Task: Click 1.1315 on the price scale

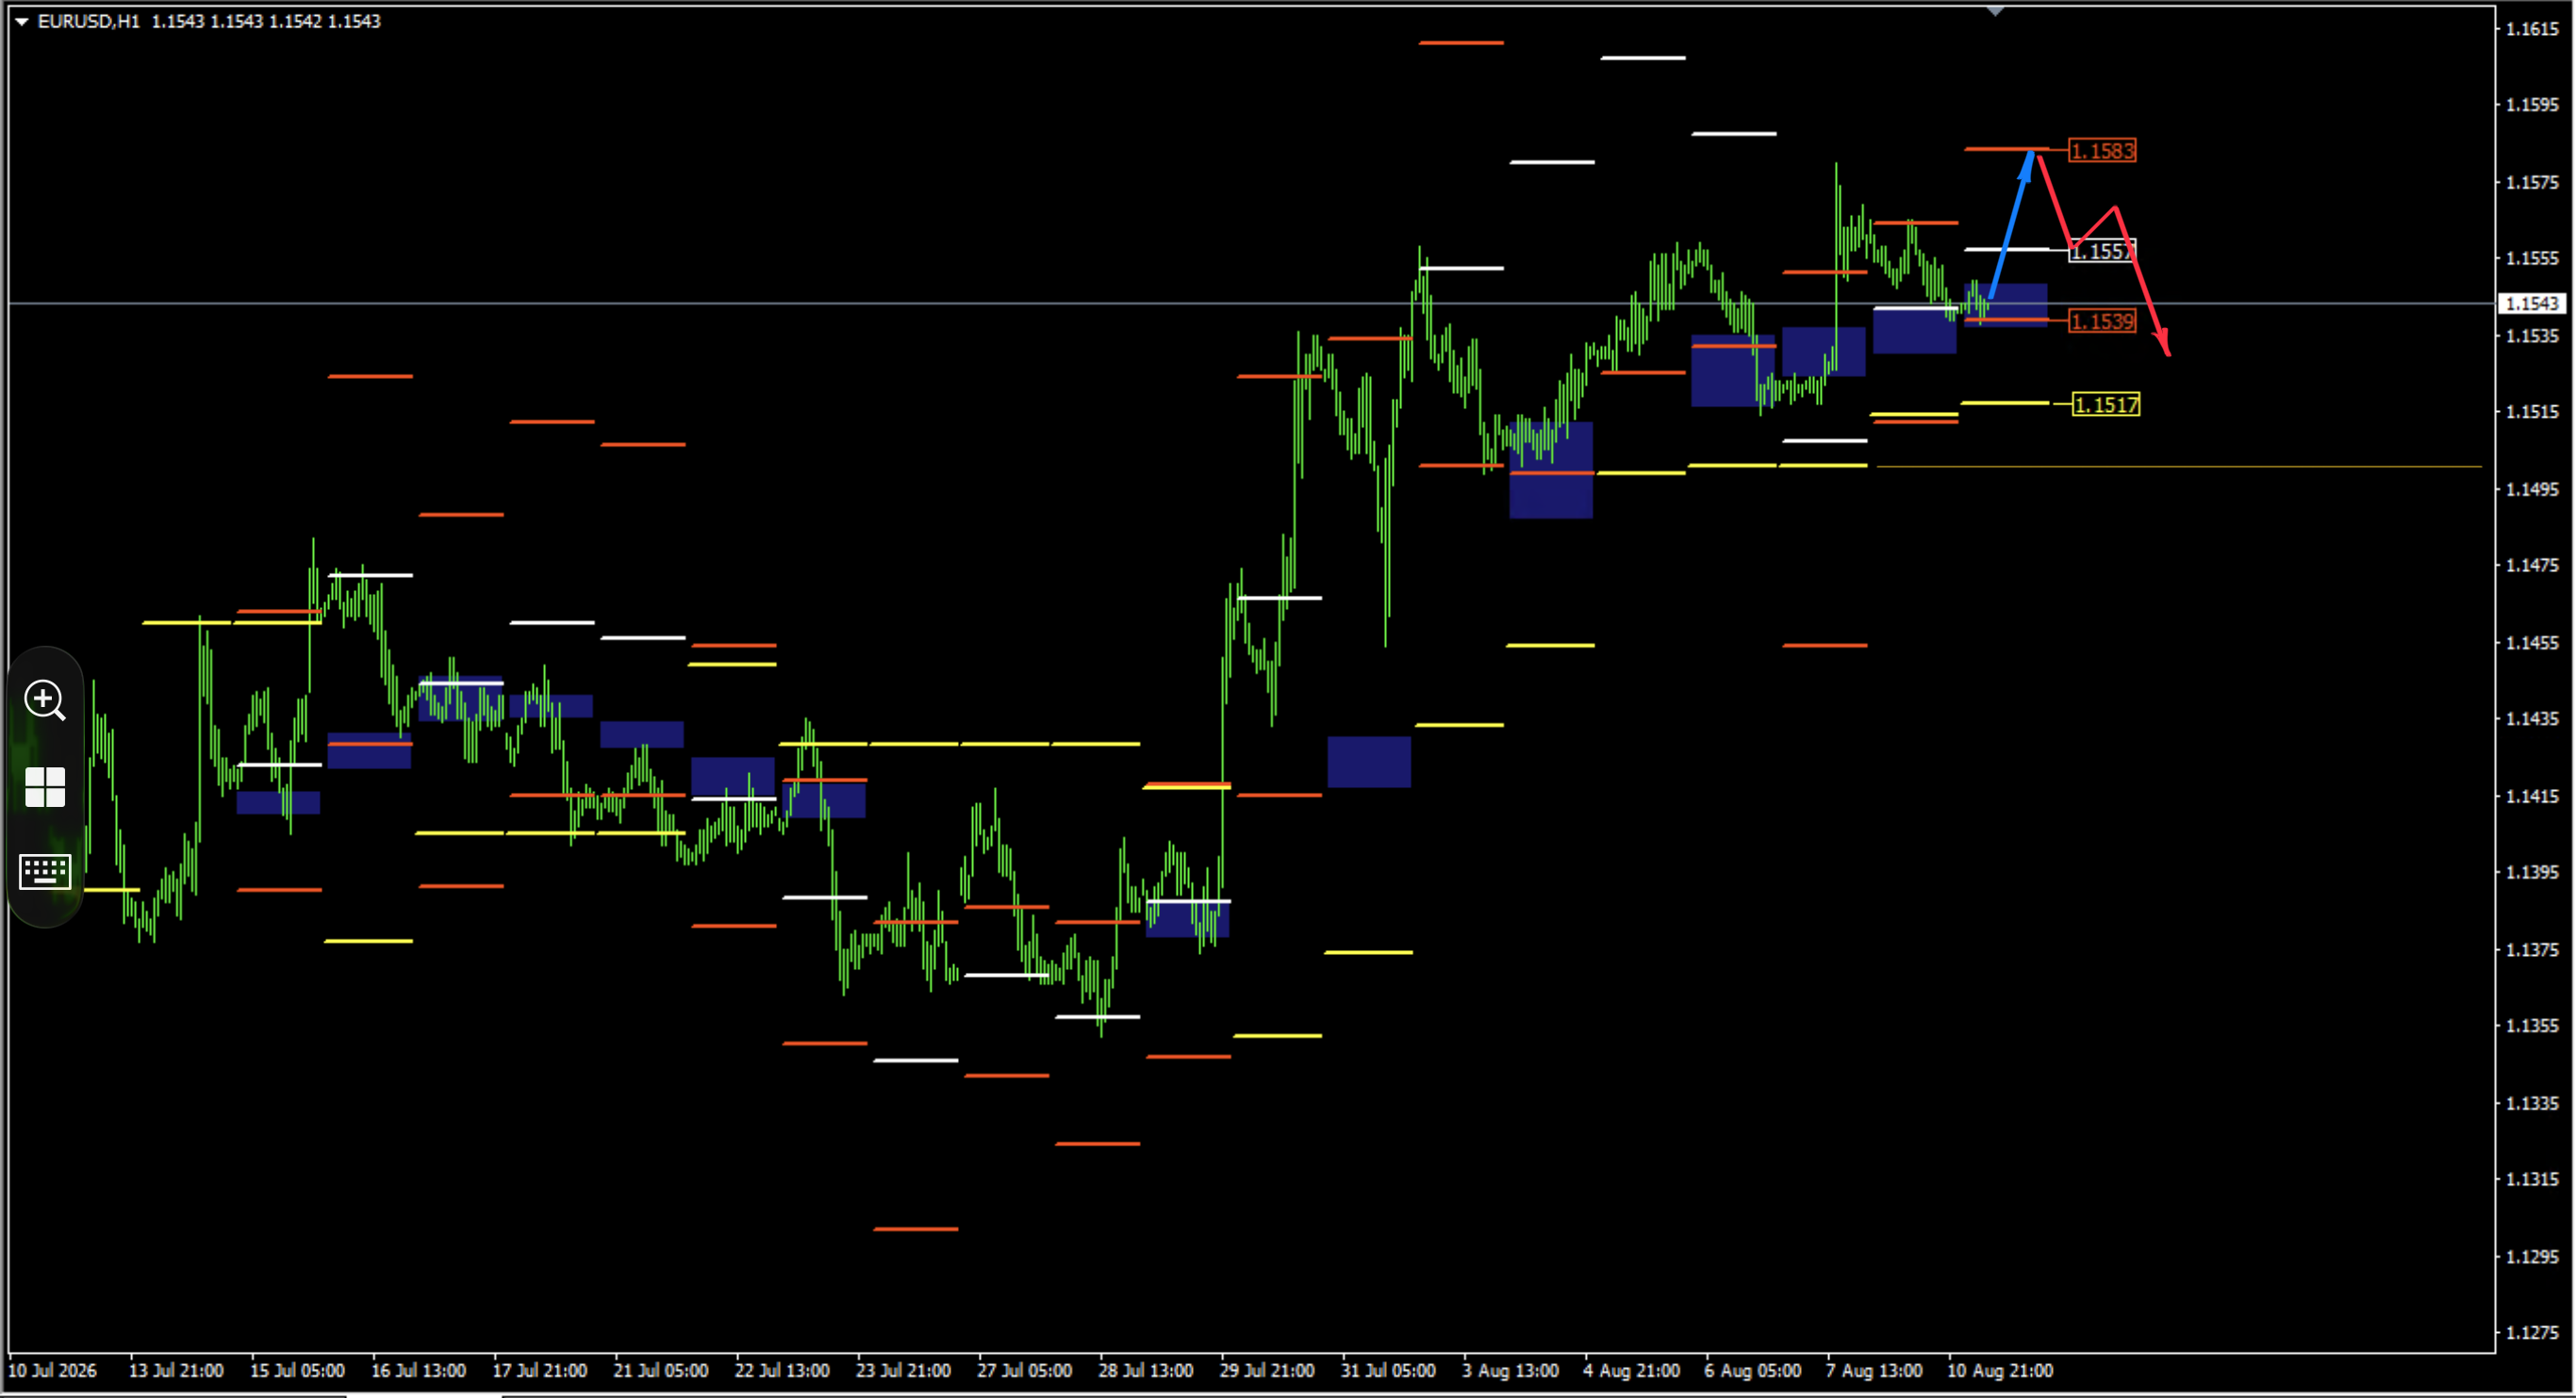Action: [2531, 1179]
